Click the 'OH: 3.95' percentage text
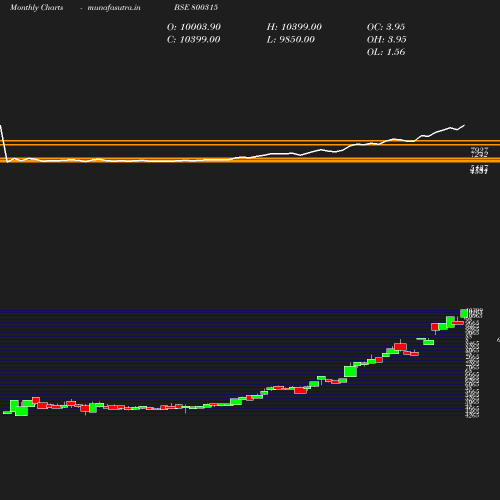Viewport: 500px width, 500px height. click(386, 40)
